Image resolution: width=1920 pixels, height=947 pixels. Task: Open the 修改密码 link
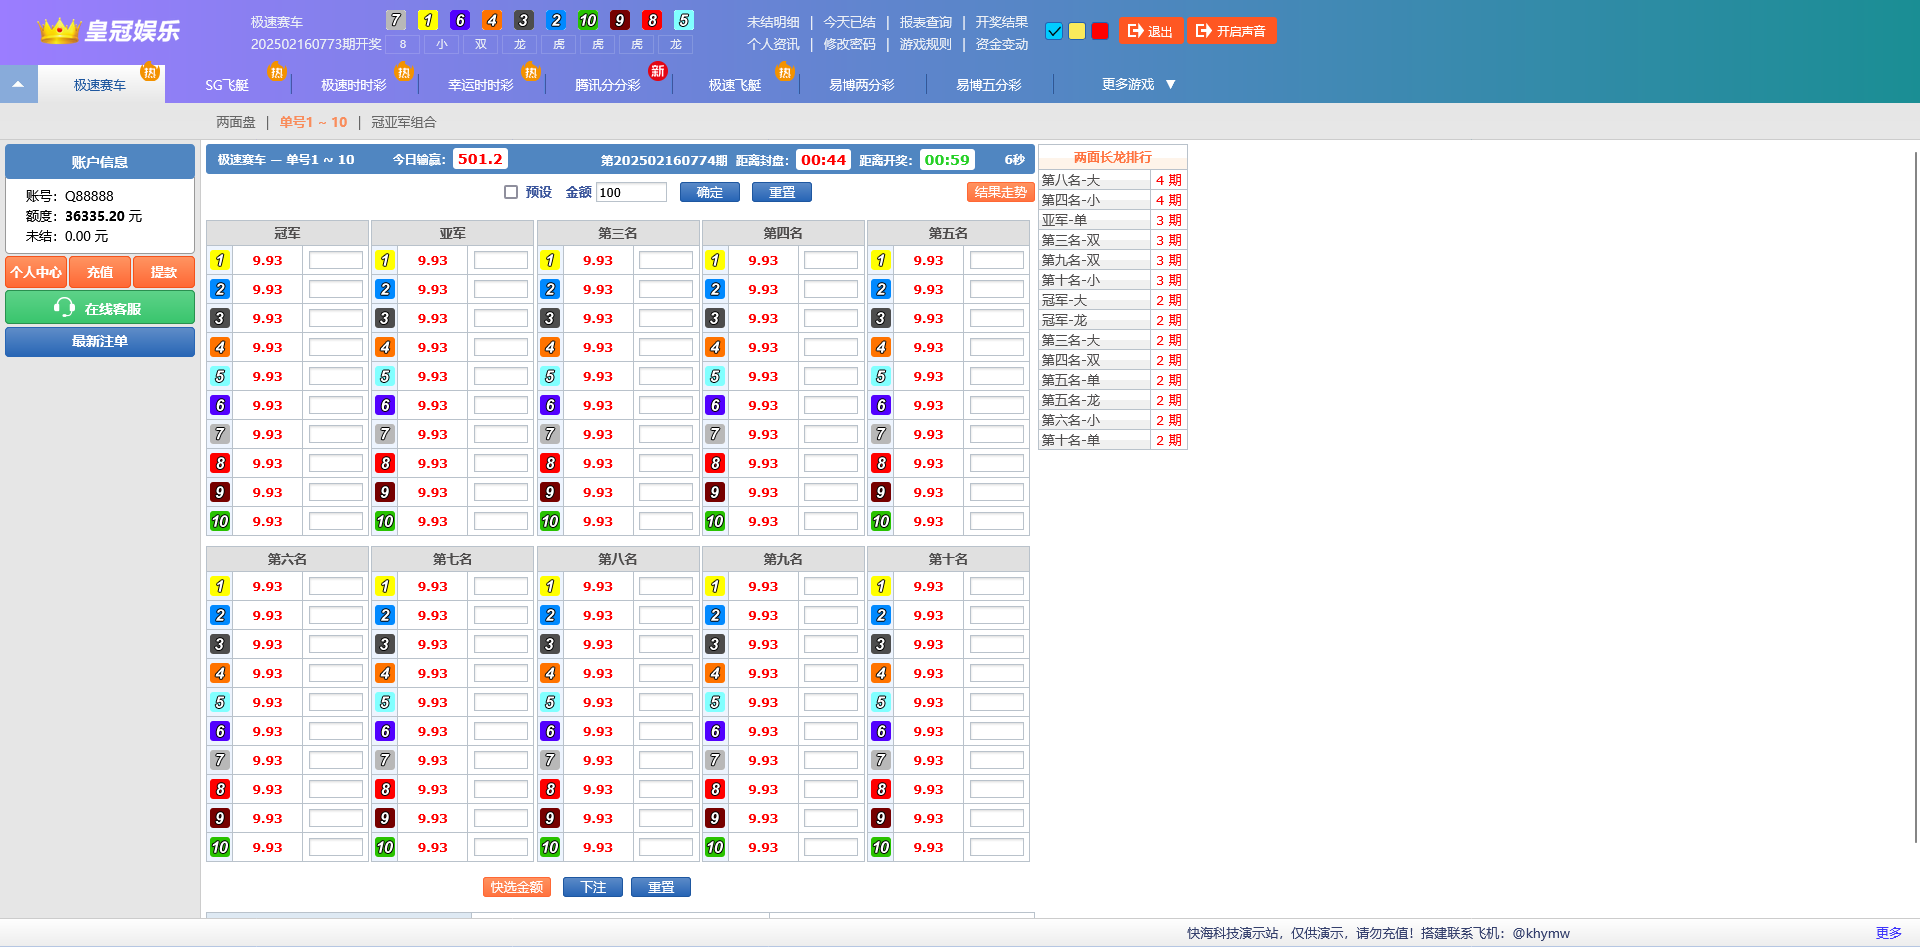point(849,44)
